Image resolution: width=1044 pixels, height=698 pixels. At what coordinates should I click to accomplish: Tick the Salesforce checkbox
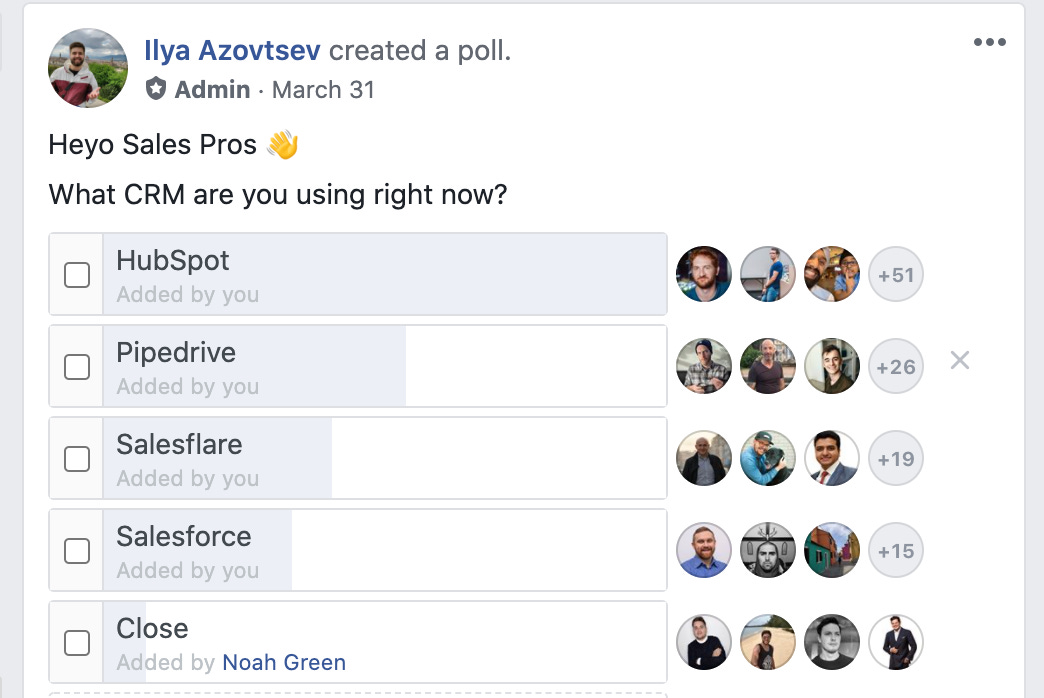(x=77, y=550)
